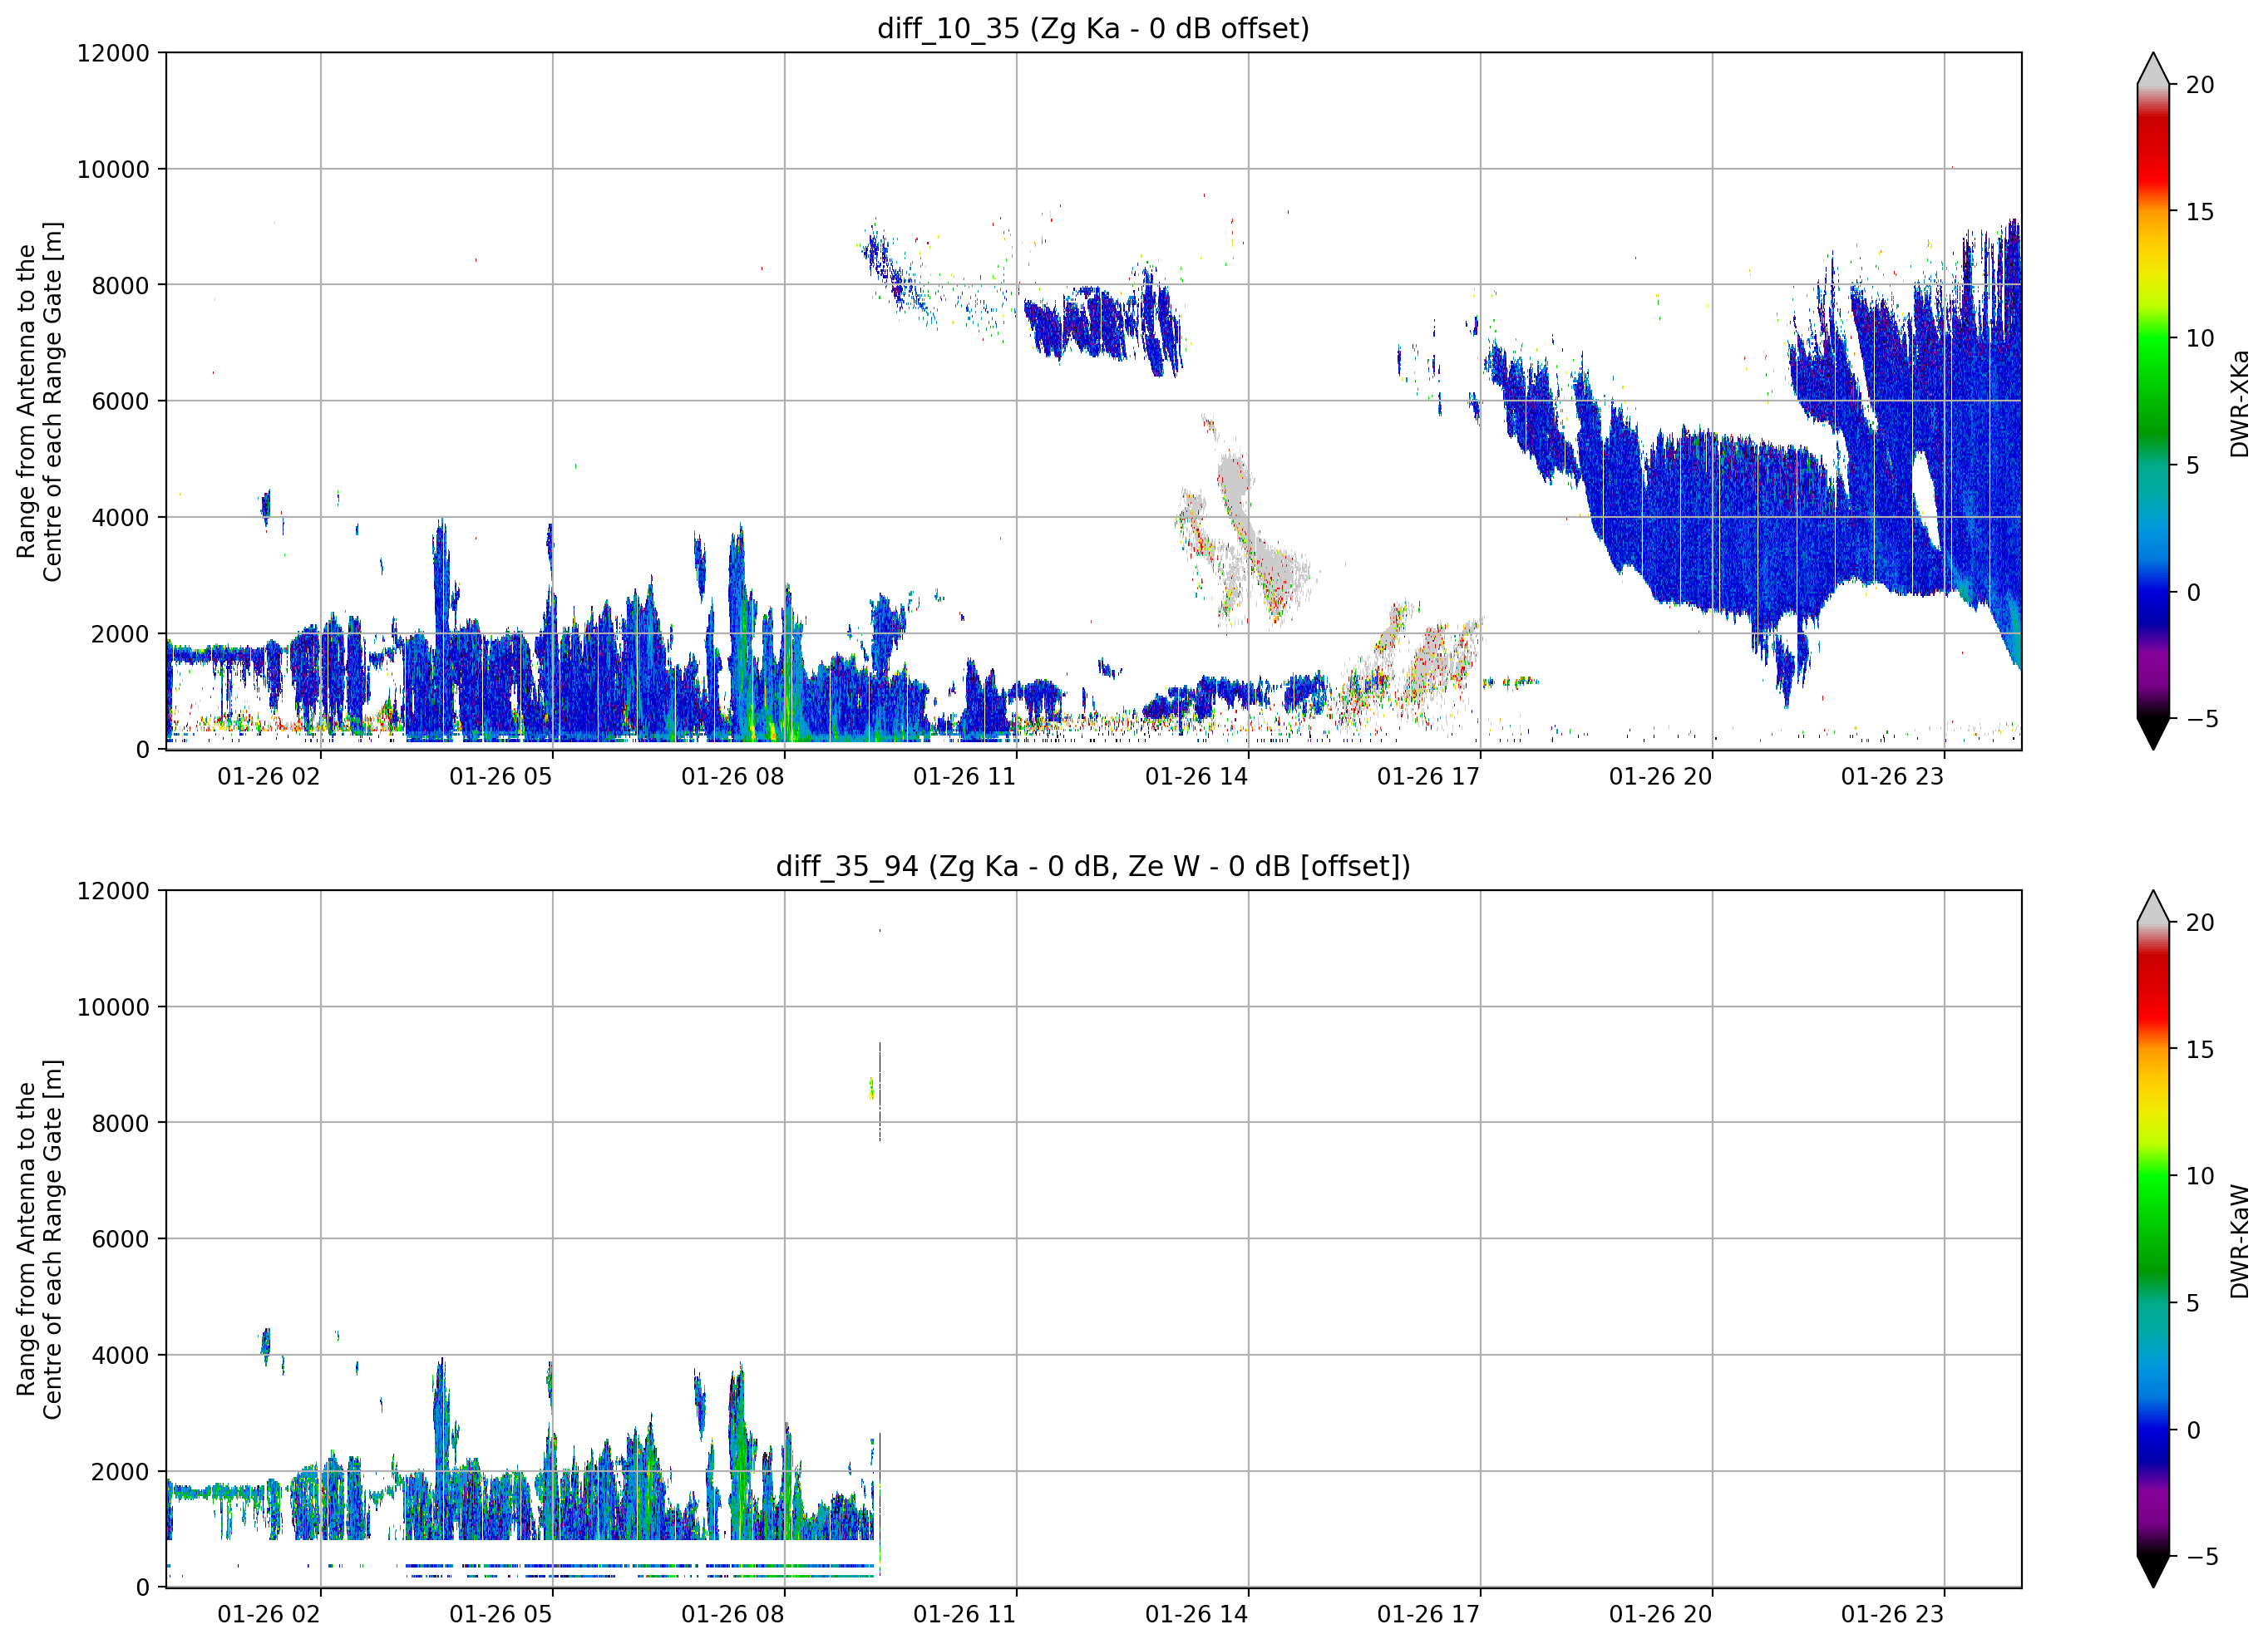
Task: Click bottom colorbar tick value 5
Action: coord(2193,1303)
